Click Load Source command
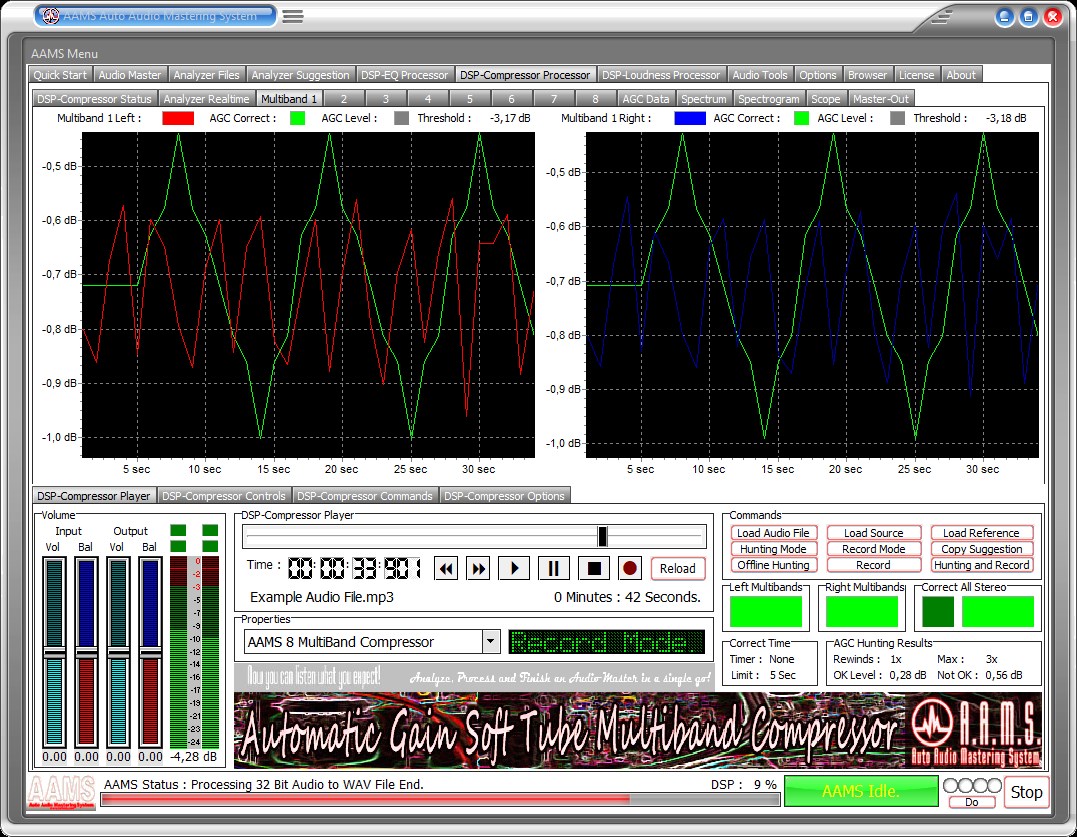 (x=873, y=533)
